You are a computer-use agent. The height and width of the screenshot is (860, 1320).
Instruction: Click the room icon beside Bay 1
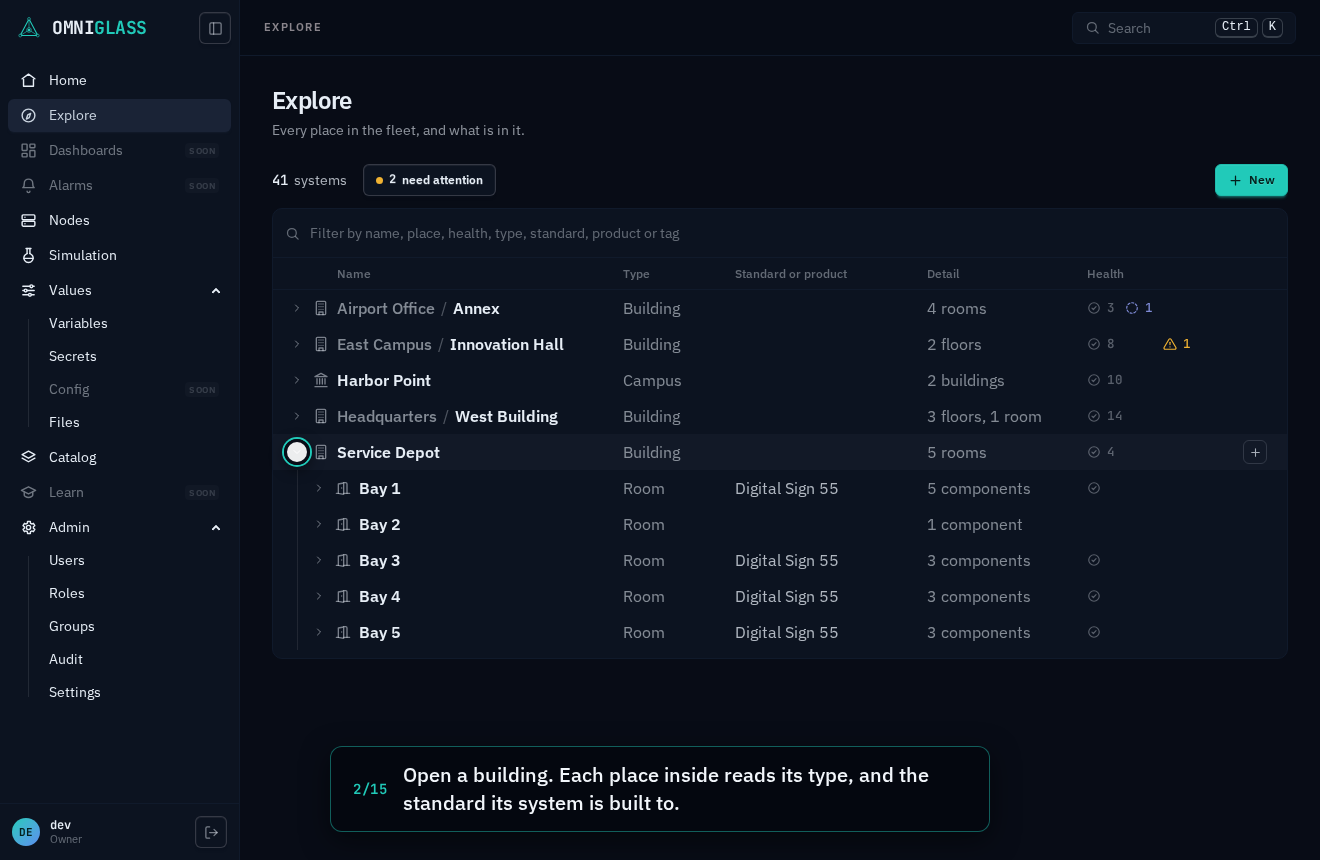click(x=343, y=488)
